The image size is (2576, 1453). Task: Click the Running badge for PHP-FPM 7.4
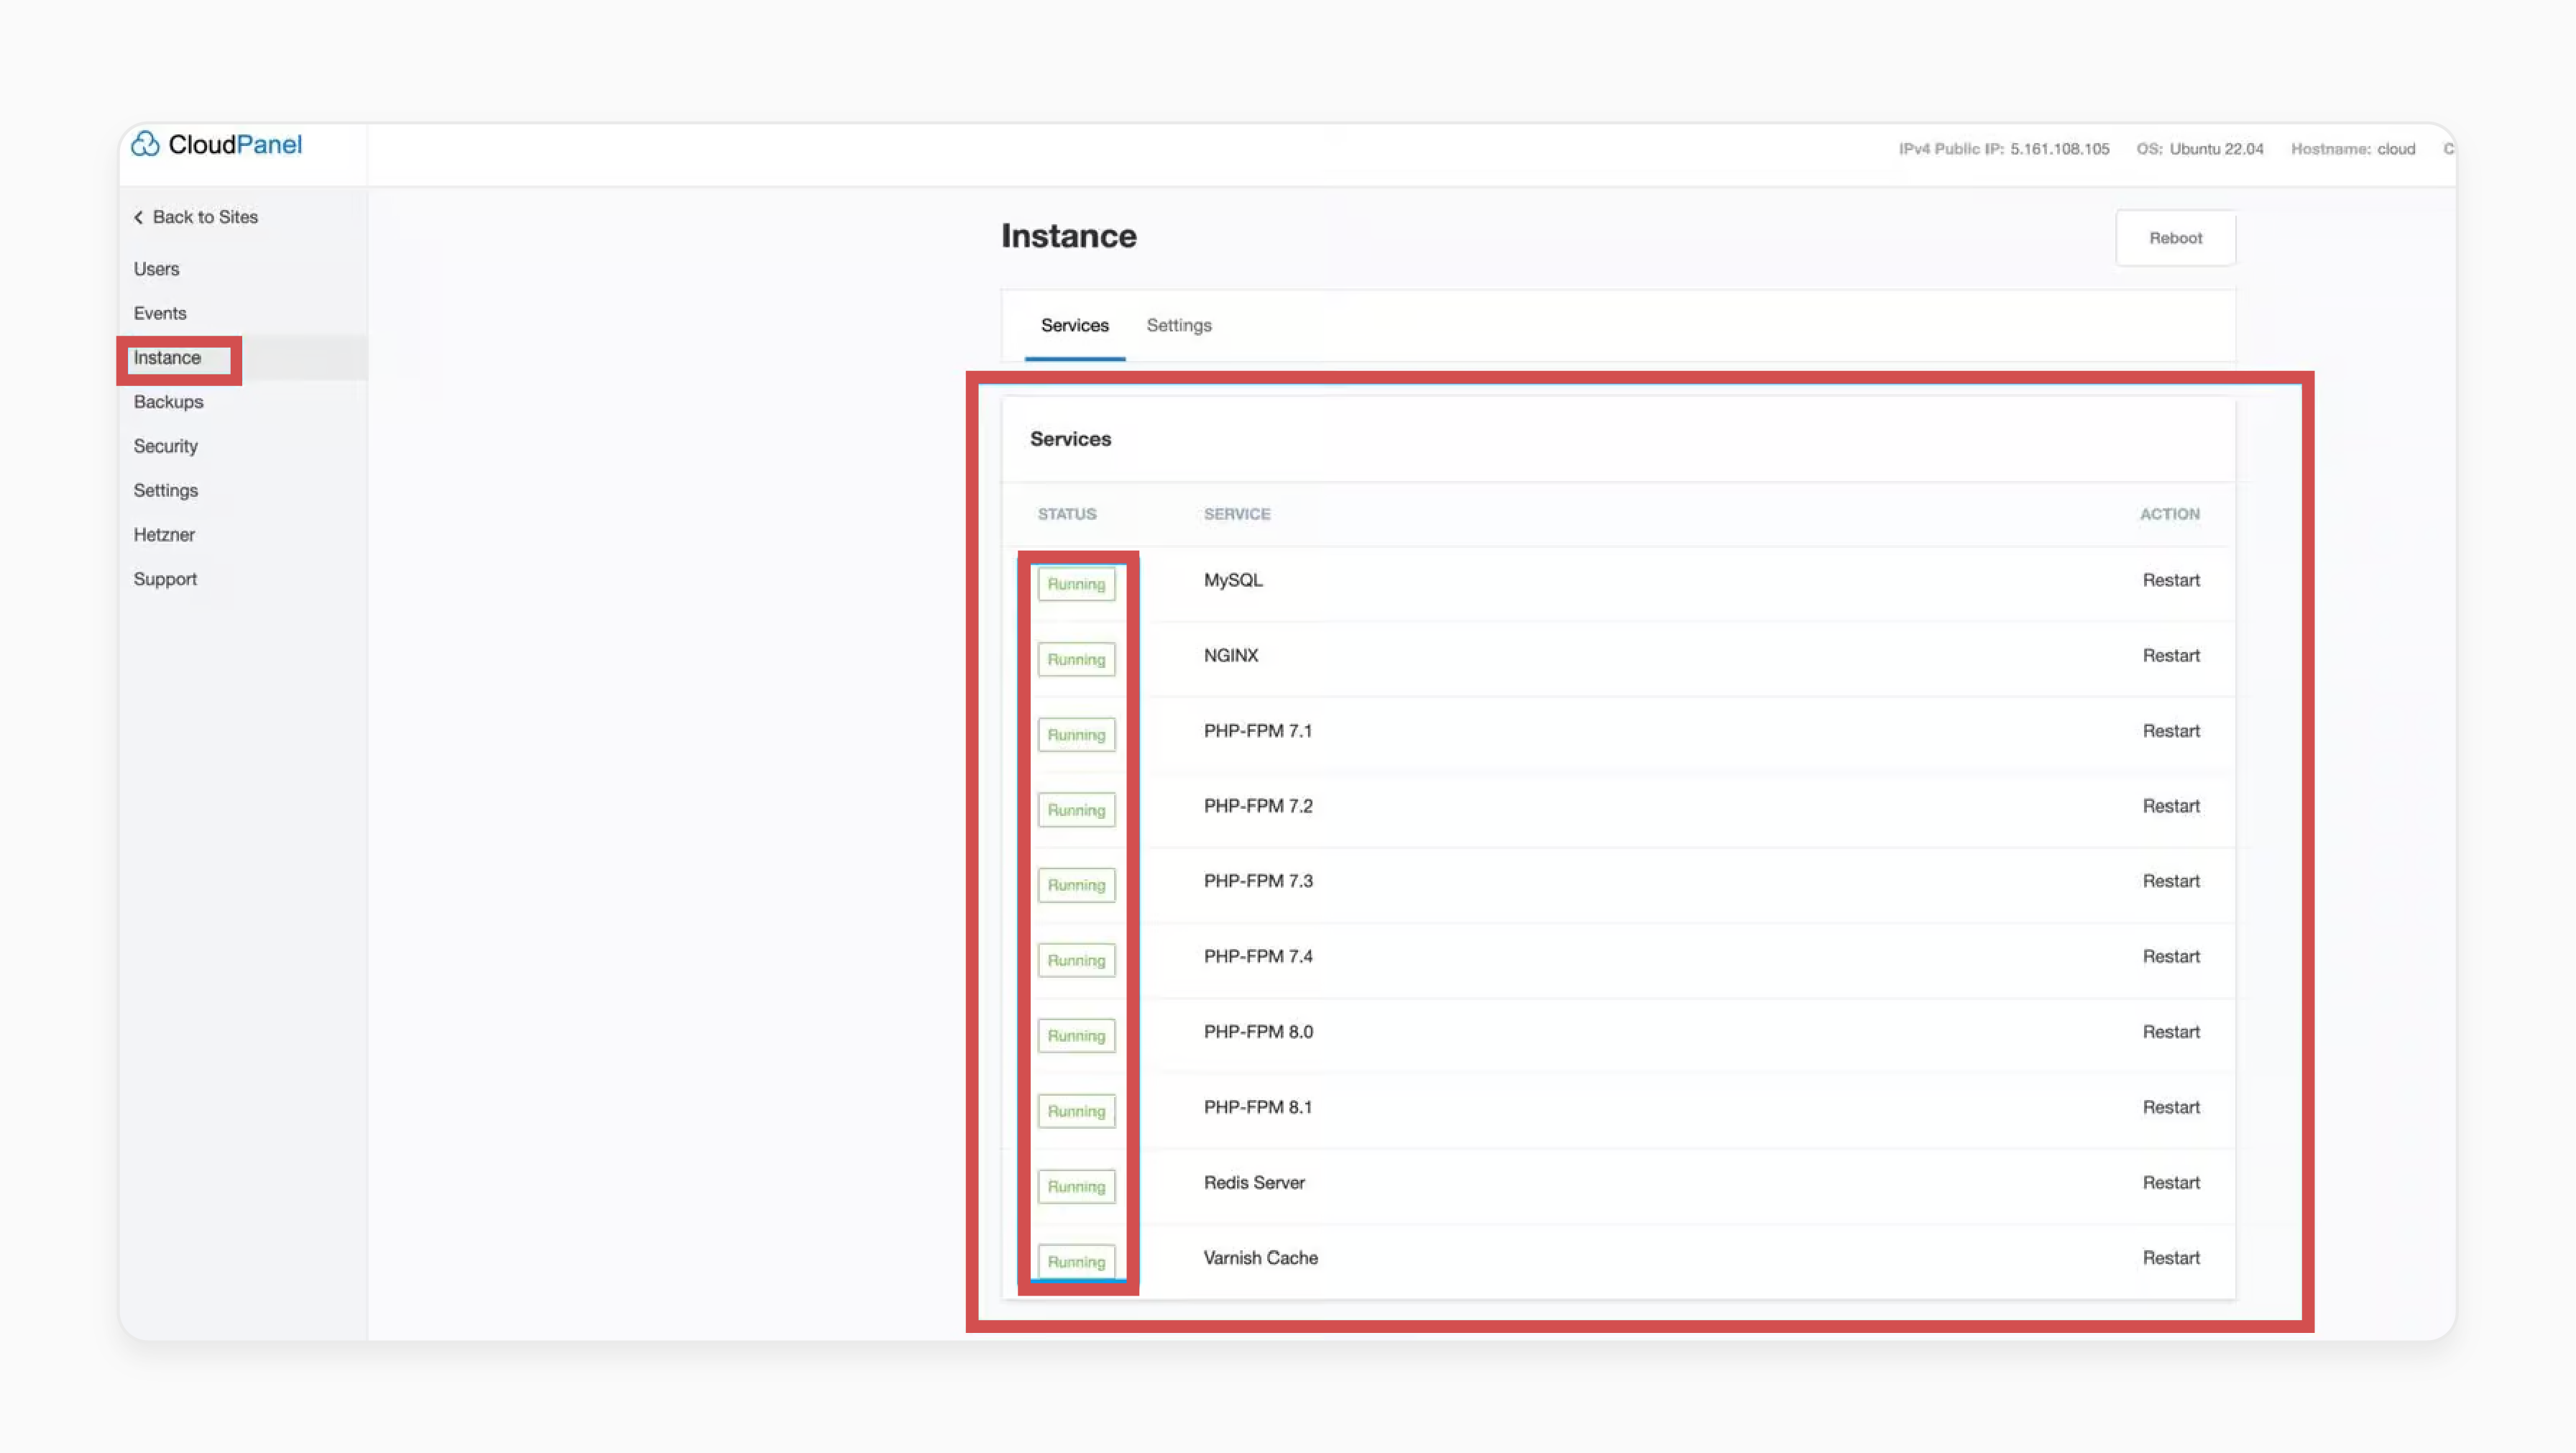pos(1076,961)
